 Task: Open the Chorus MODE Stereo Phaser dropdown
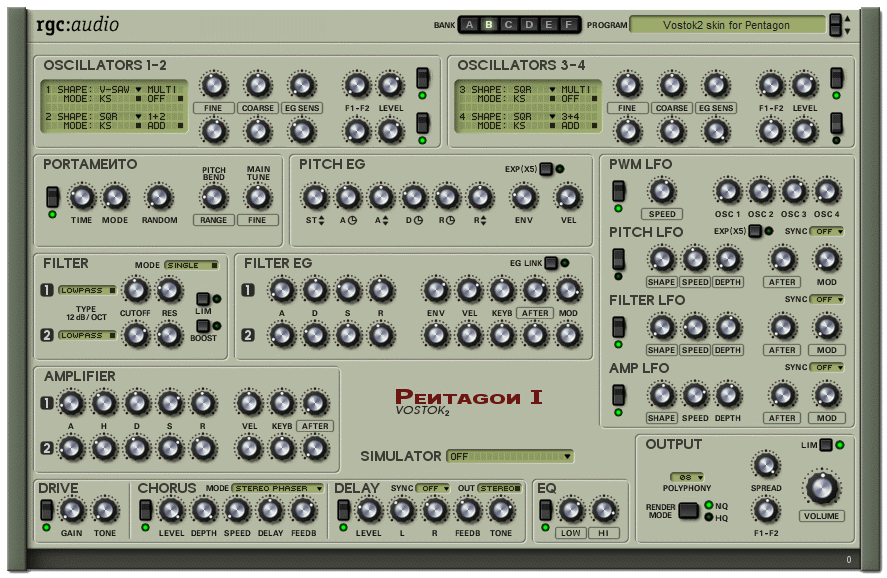tap(278, 488)
